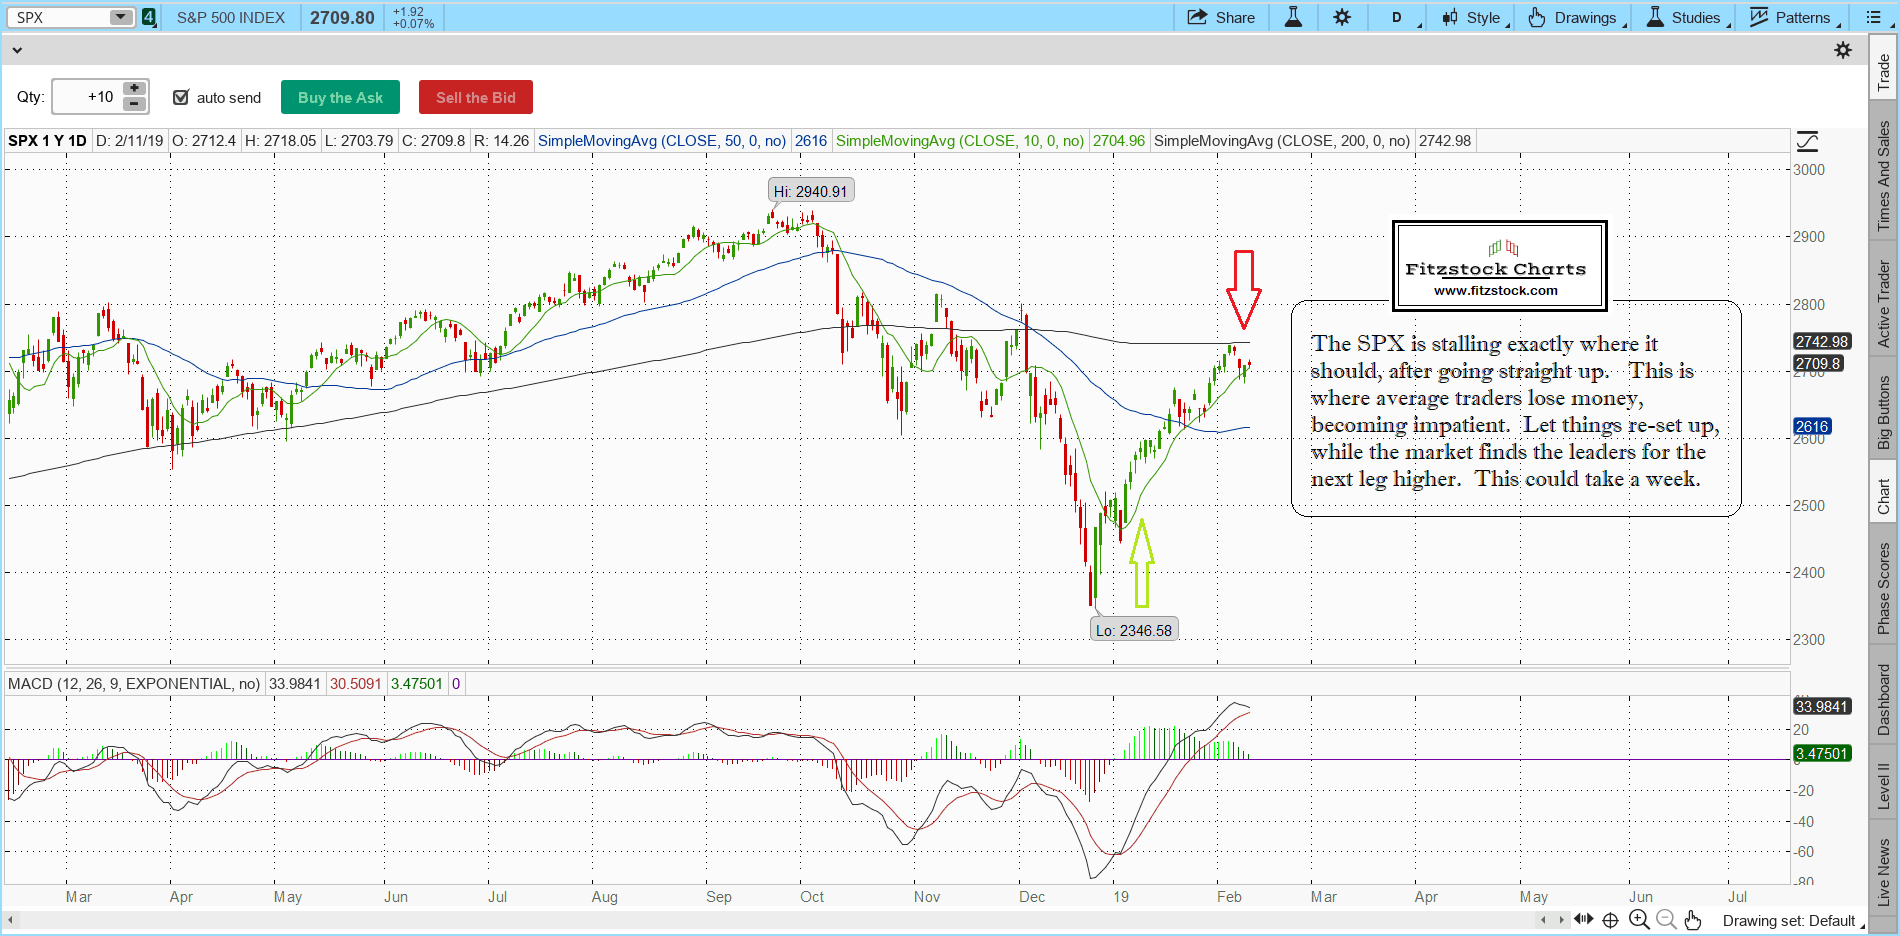Increase quantity with plus stepper
The height and width of the screenshot is (936, 1900).
click(x=134, y=88)
